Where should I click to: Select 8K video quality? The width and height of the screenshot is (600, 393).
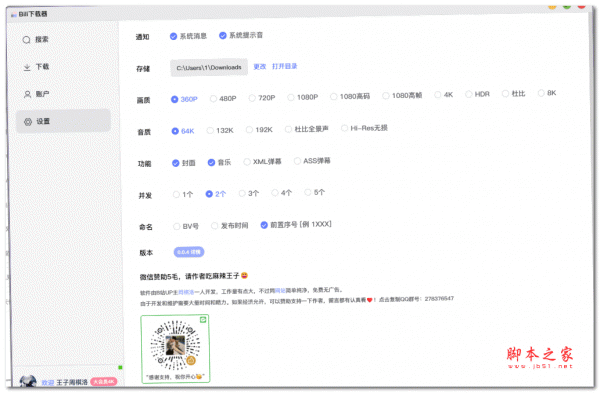click(547, 93)
